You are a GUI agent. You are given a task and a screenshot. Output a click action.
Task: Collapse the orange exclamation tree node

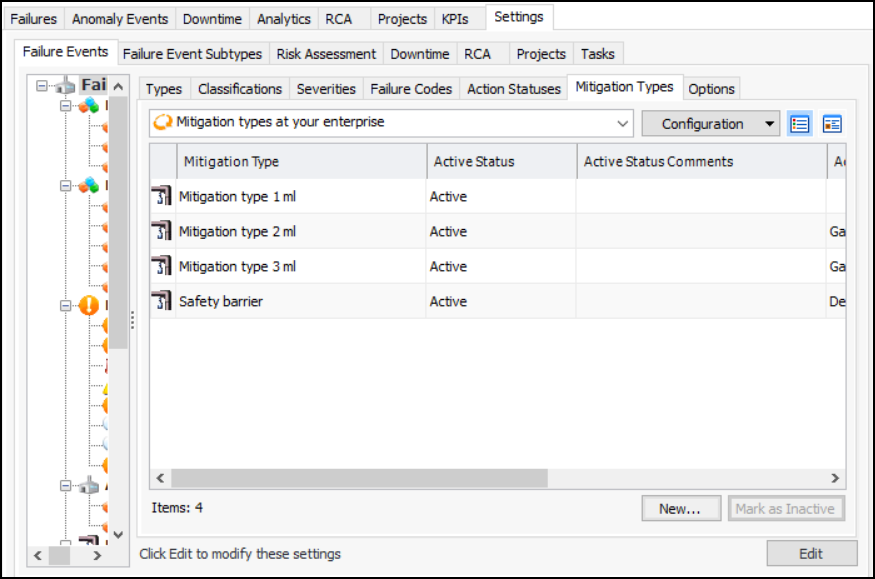pyautogui.click(x=66, y=305)
